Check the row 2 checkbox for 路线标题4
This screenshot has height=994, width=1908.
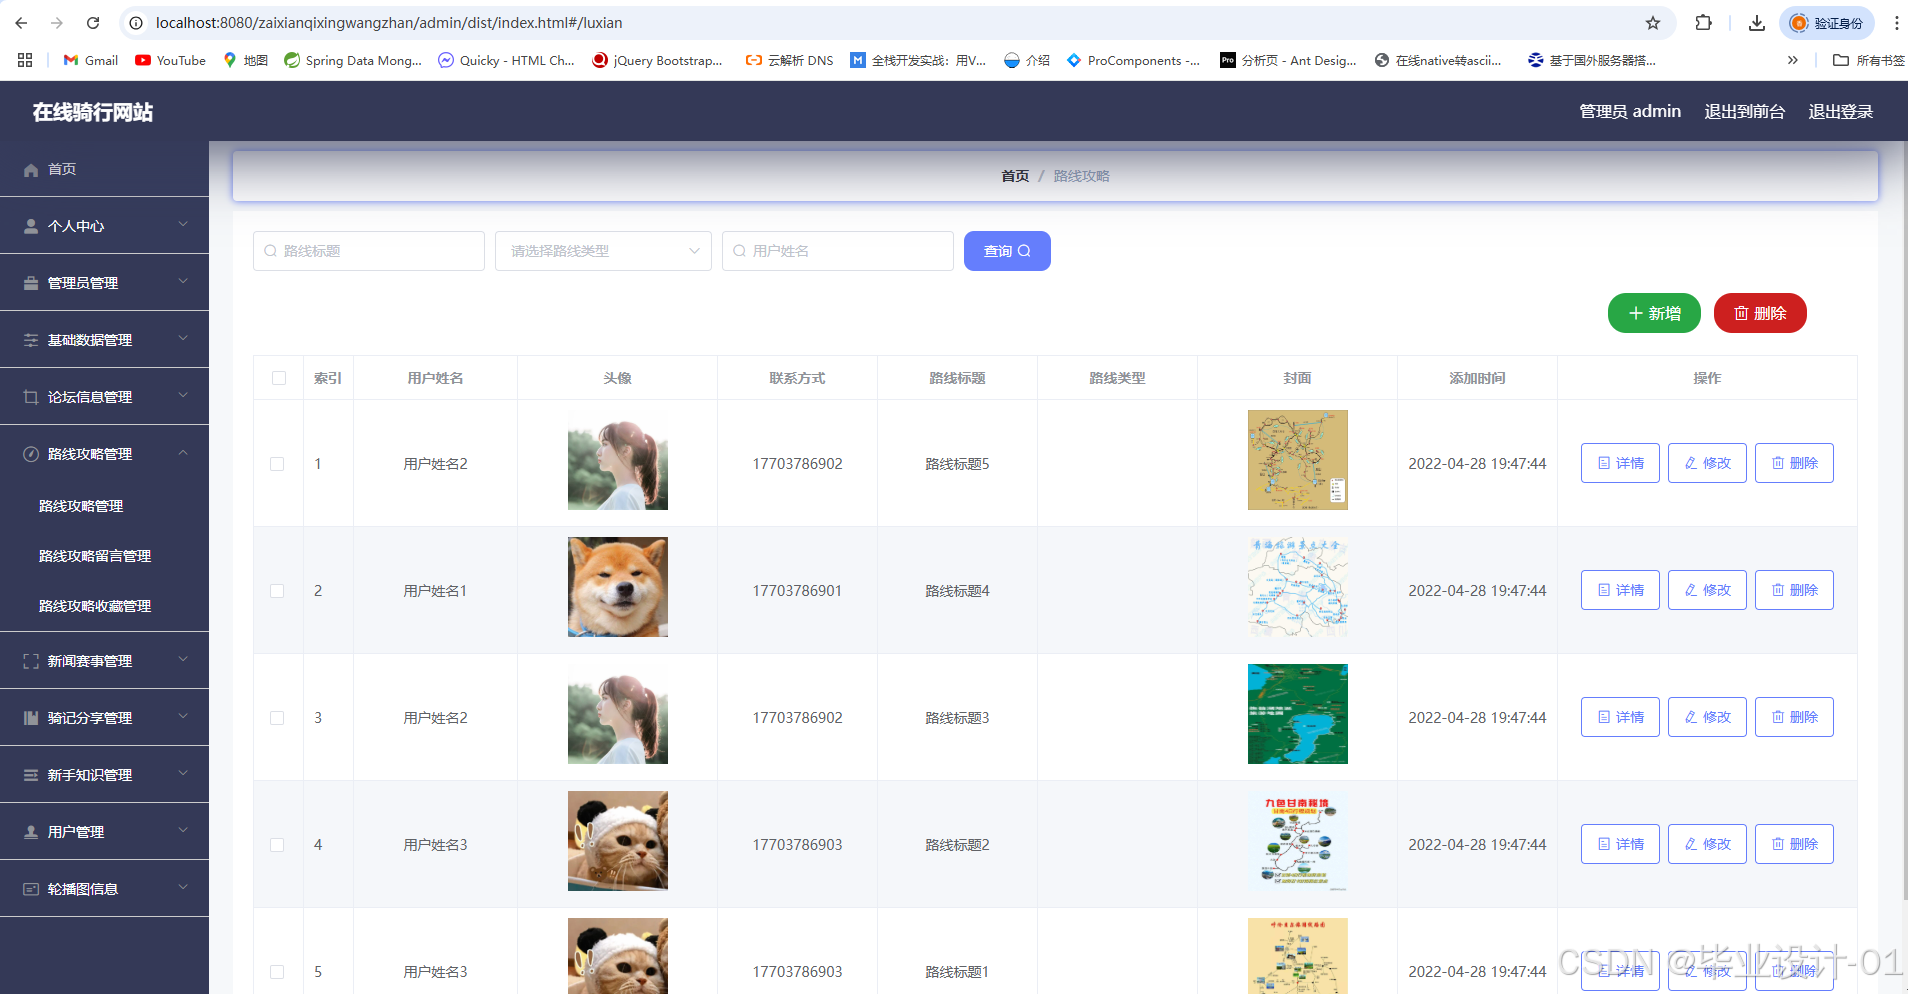(x=277, y=591)
